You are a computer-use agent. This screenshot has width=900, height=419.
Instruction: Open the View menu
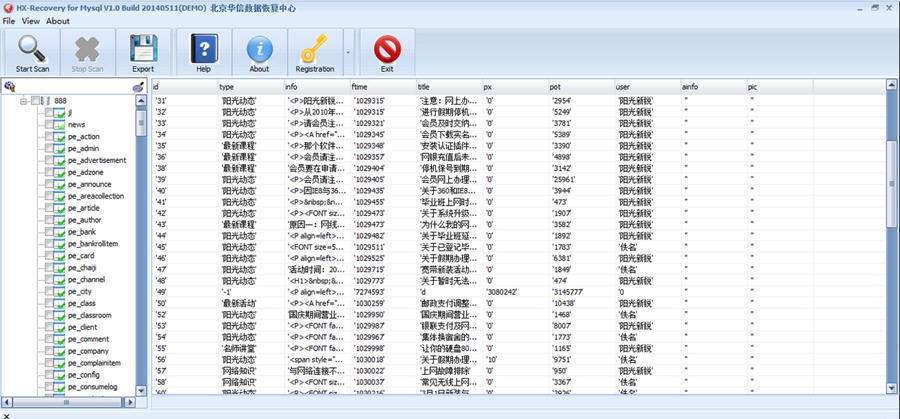coord(31,21)
